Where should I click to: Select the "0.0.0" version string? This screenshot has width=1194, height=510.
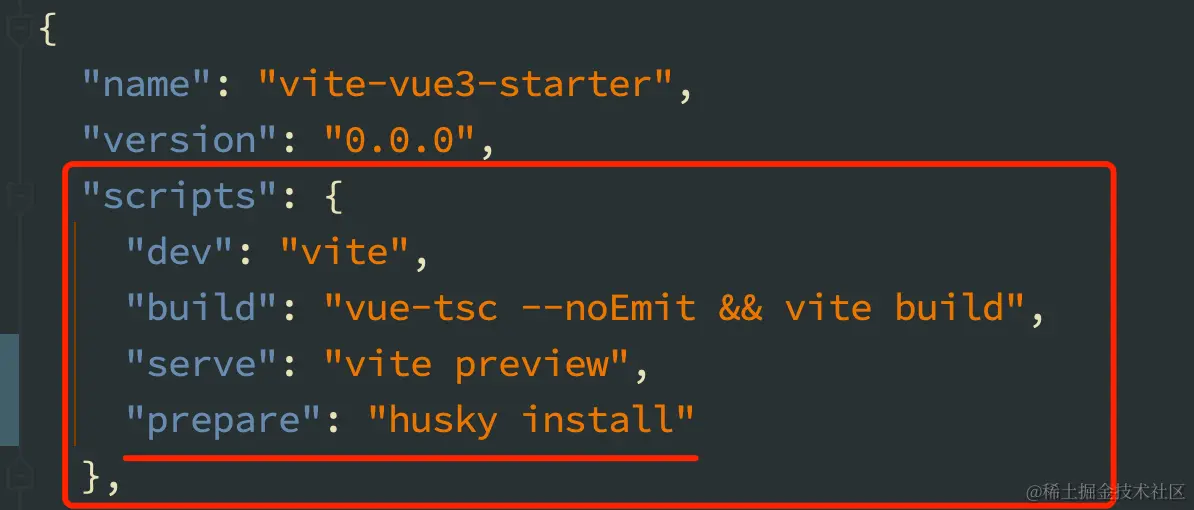point(401,140)
